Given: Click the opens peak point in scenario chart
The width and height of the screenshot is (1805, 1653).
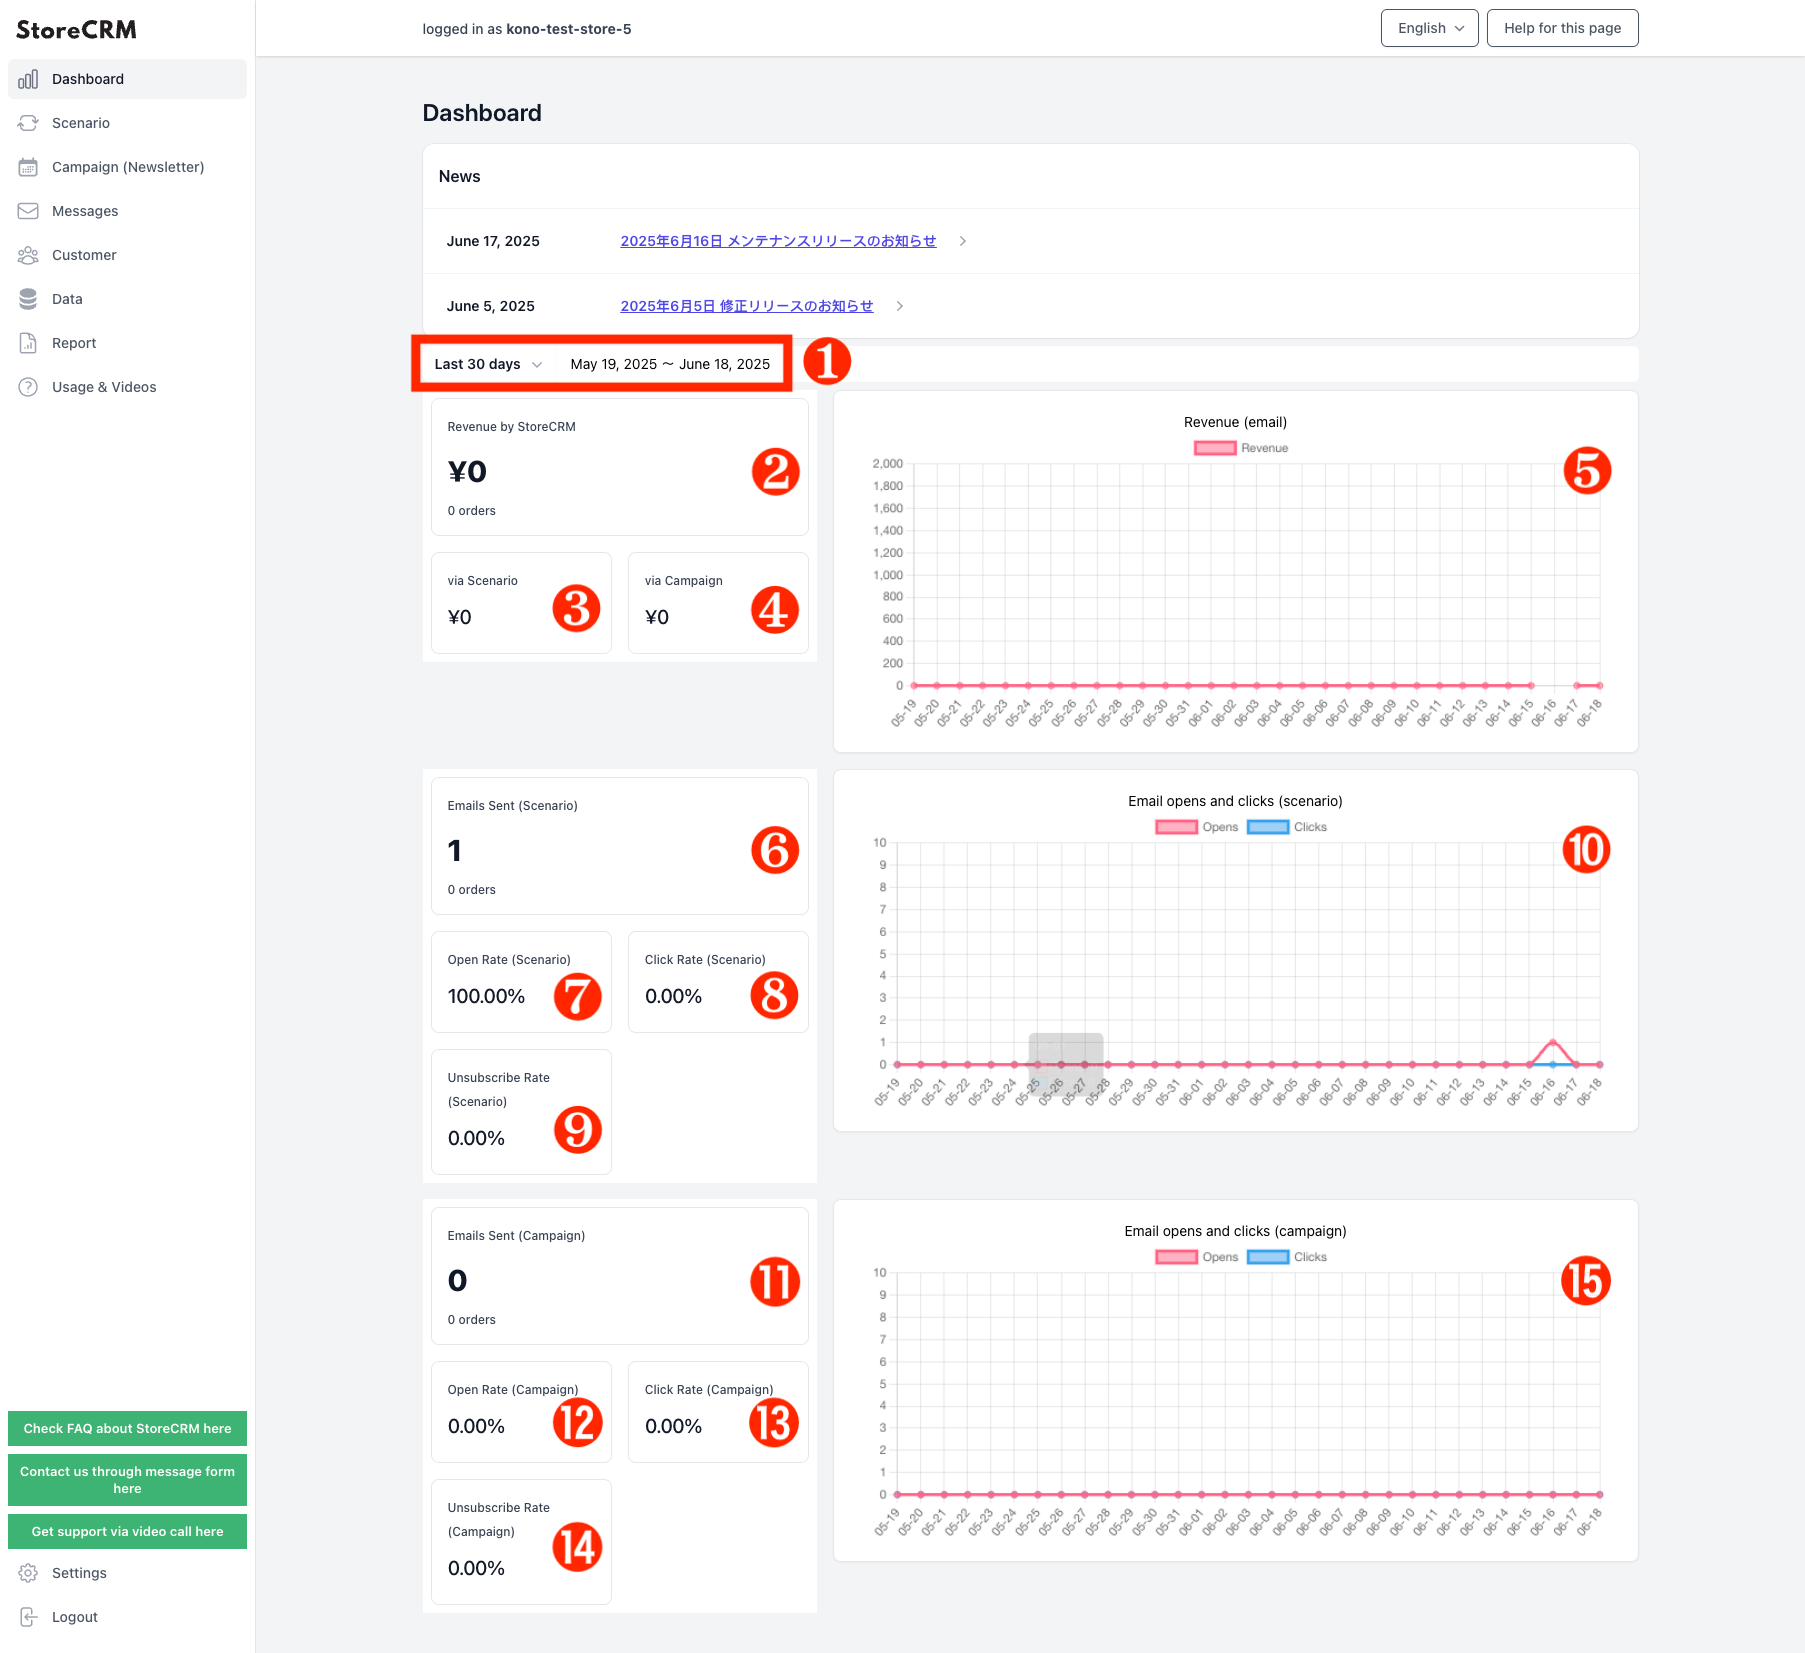Looking at the screenshot, I should (x=1553, y=1042).
